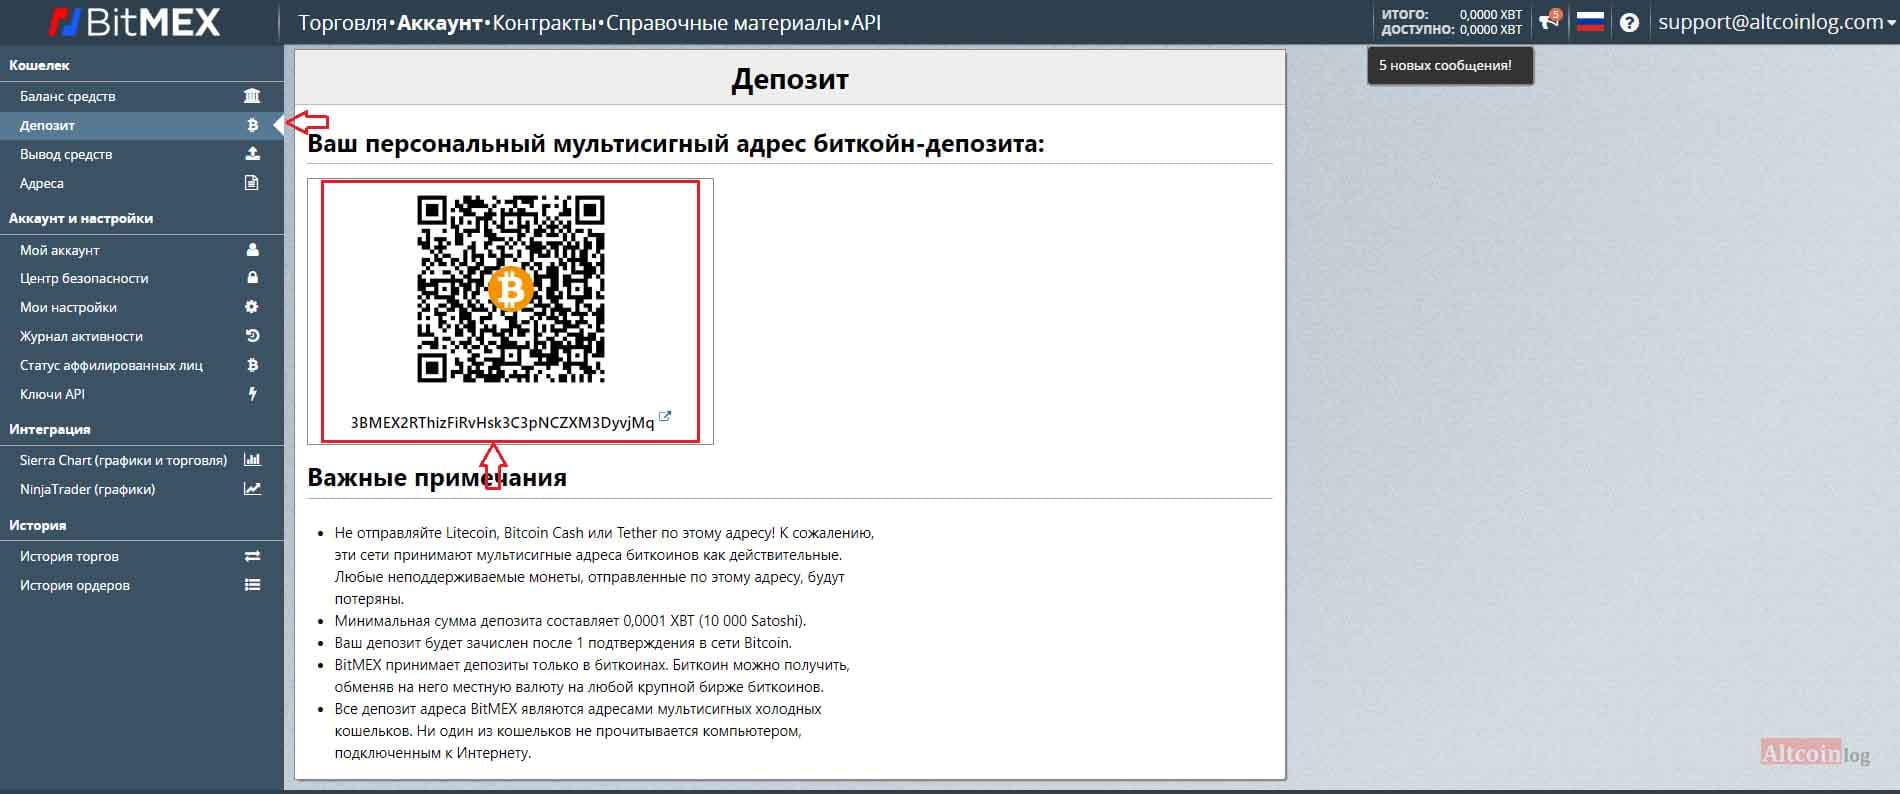Open the megaphone announcements icon

1549,21
